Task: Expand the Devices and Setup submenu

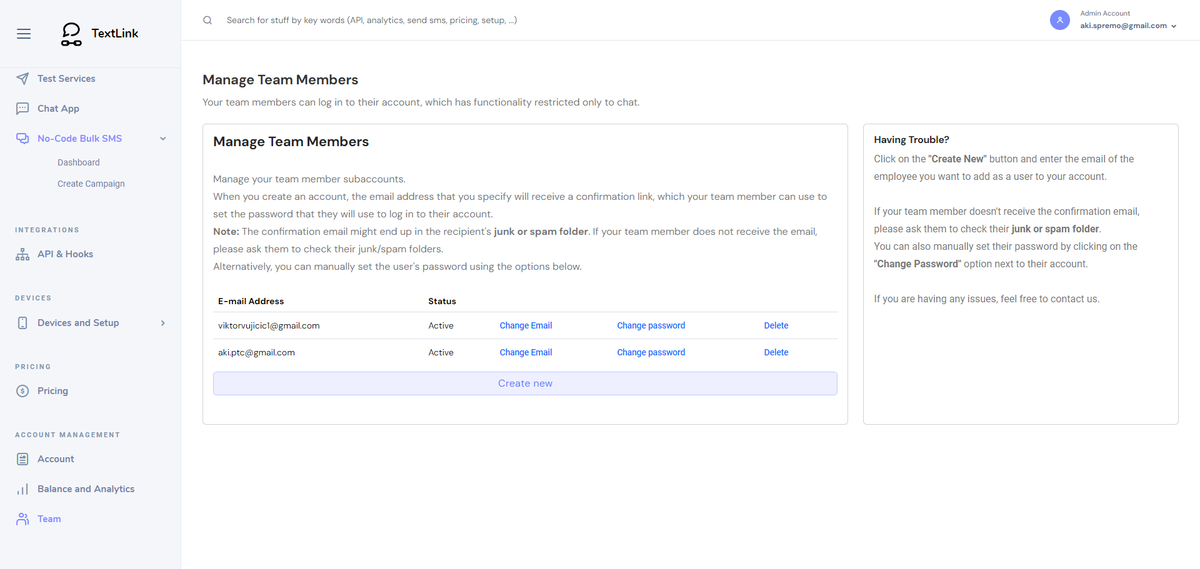Action: click(163, 323)
